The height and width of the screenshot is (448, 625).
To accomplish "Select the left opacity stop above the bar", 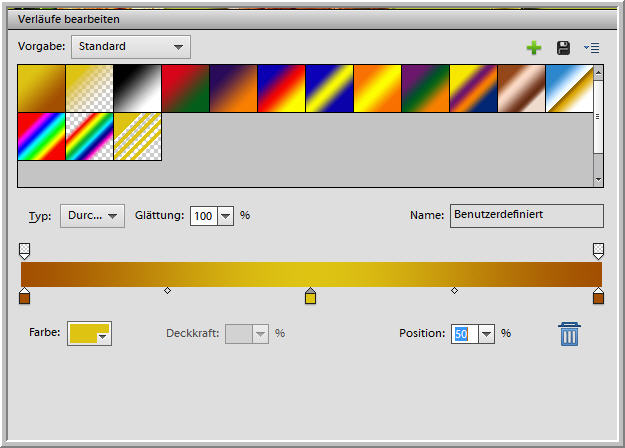I will coord(24,251).
